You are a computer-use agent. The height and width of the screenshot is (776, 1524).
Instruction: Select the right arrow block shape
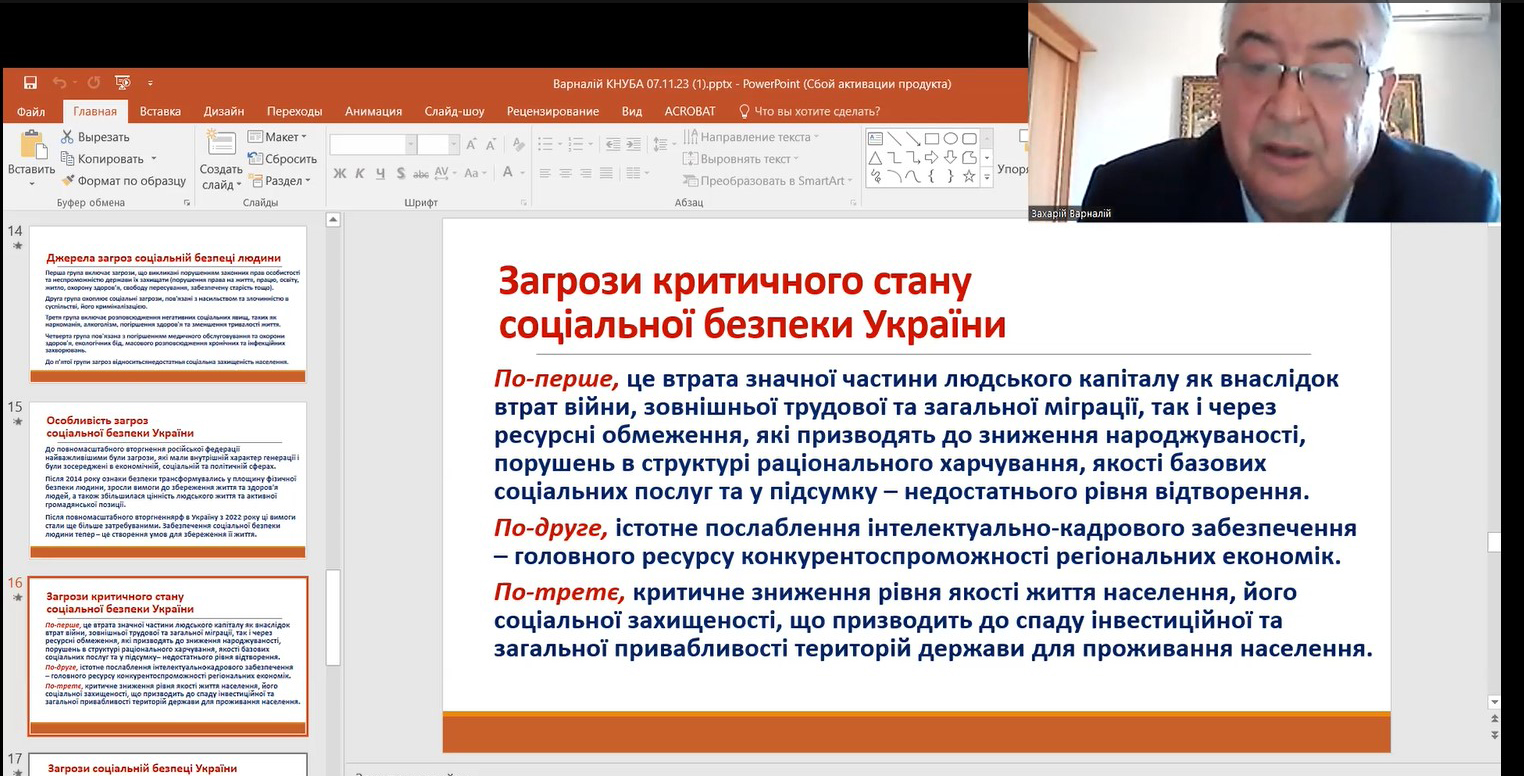click(x=931, y=158)
